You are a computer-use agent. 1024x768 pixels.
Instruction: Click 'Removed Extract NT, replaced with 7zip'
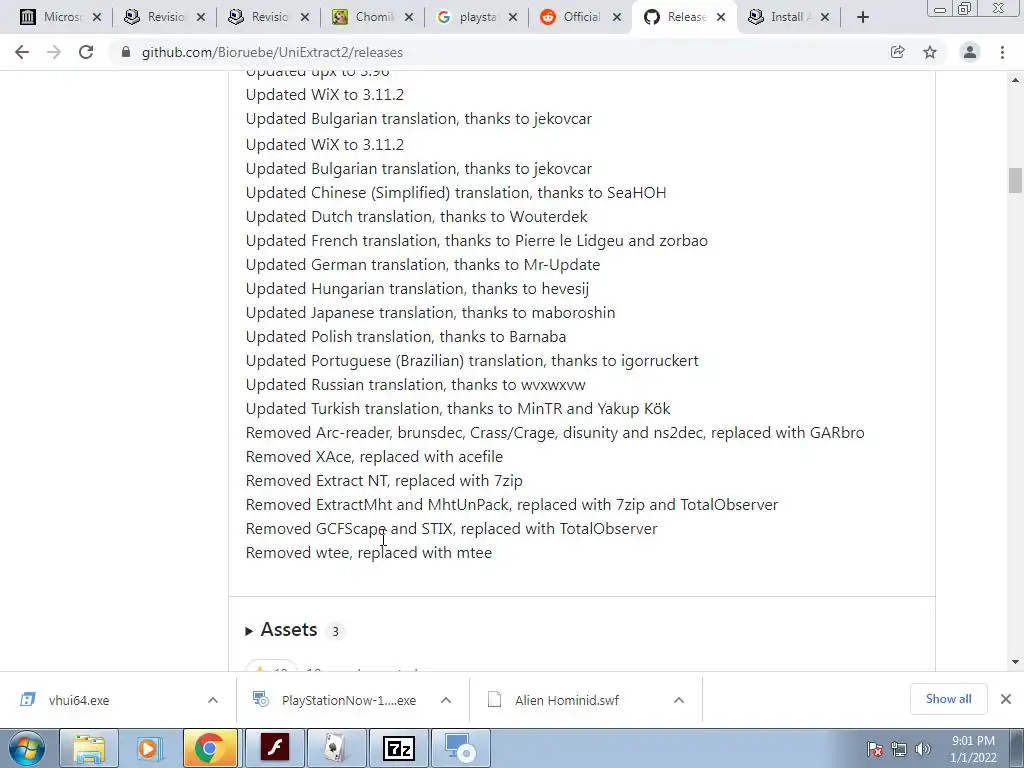click(384, 481)
